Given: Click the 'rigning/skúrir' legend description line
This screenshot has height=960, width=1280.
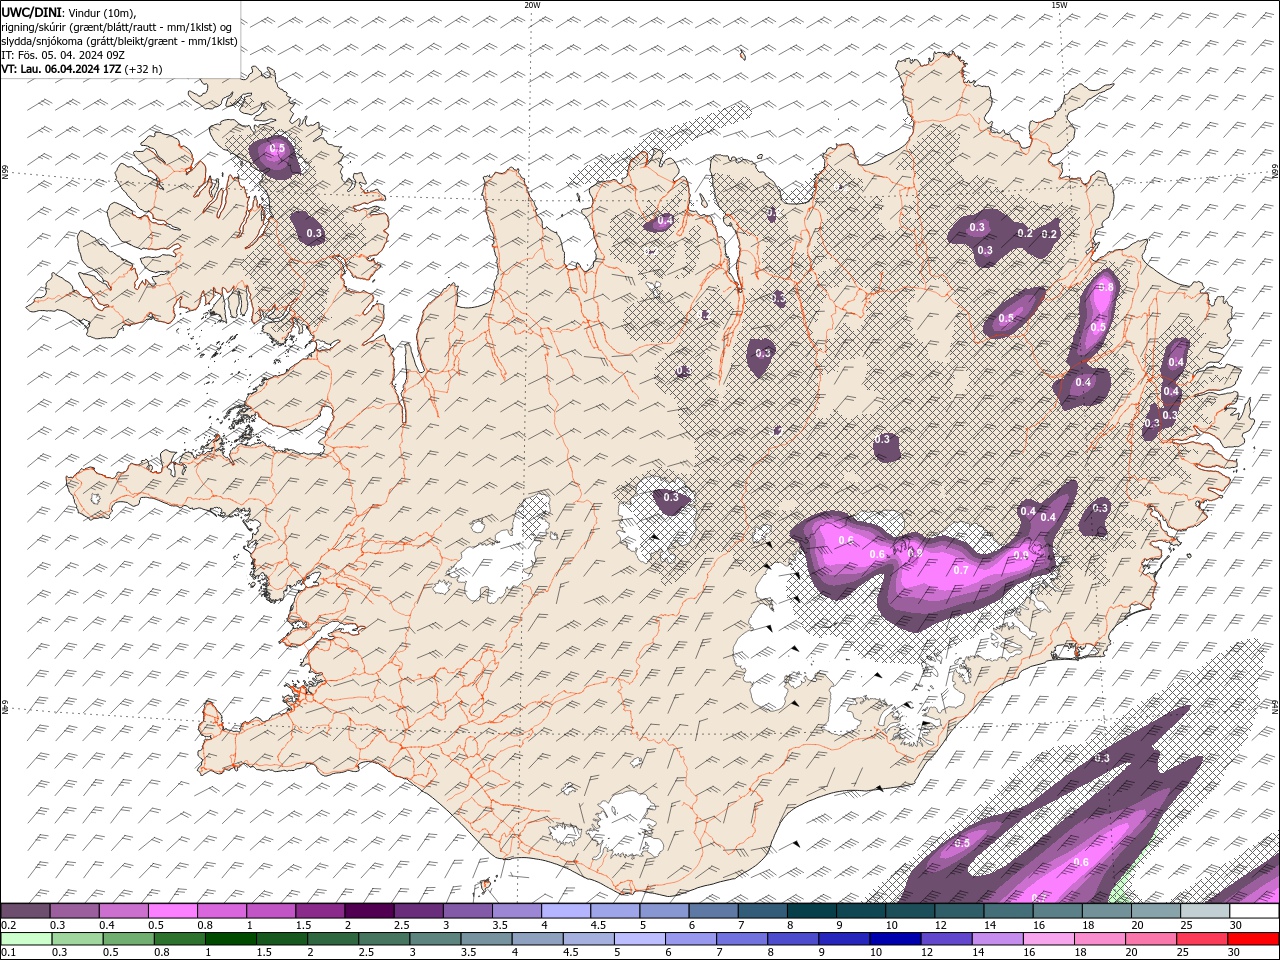Looking at the screenshot, I should (x=118, y=26).
